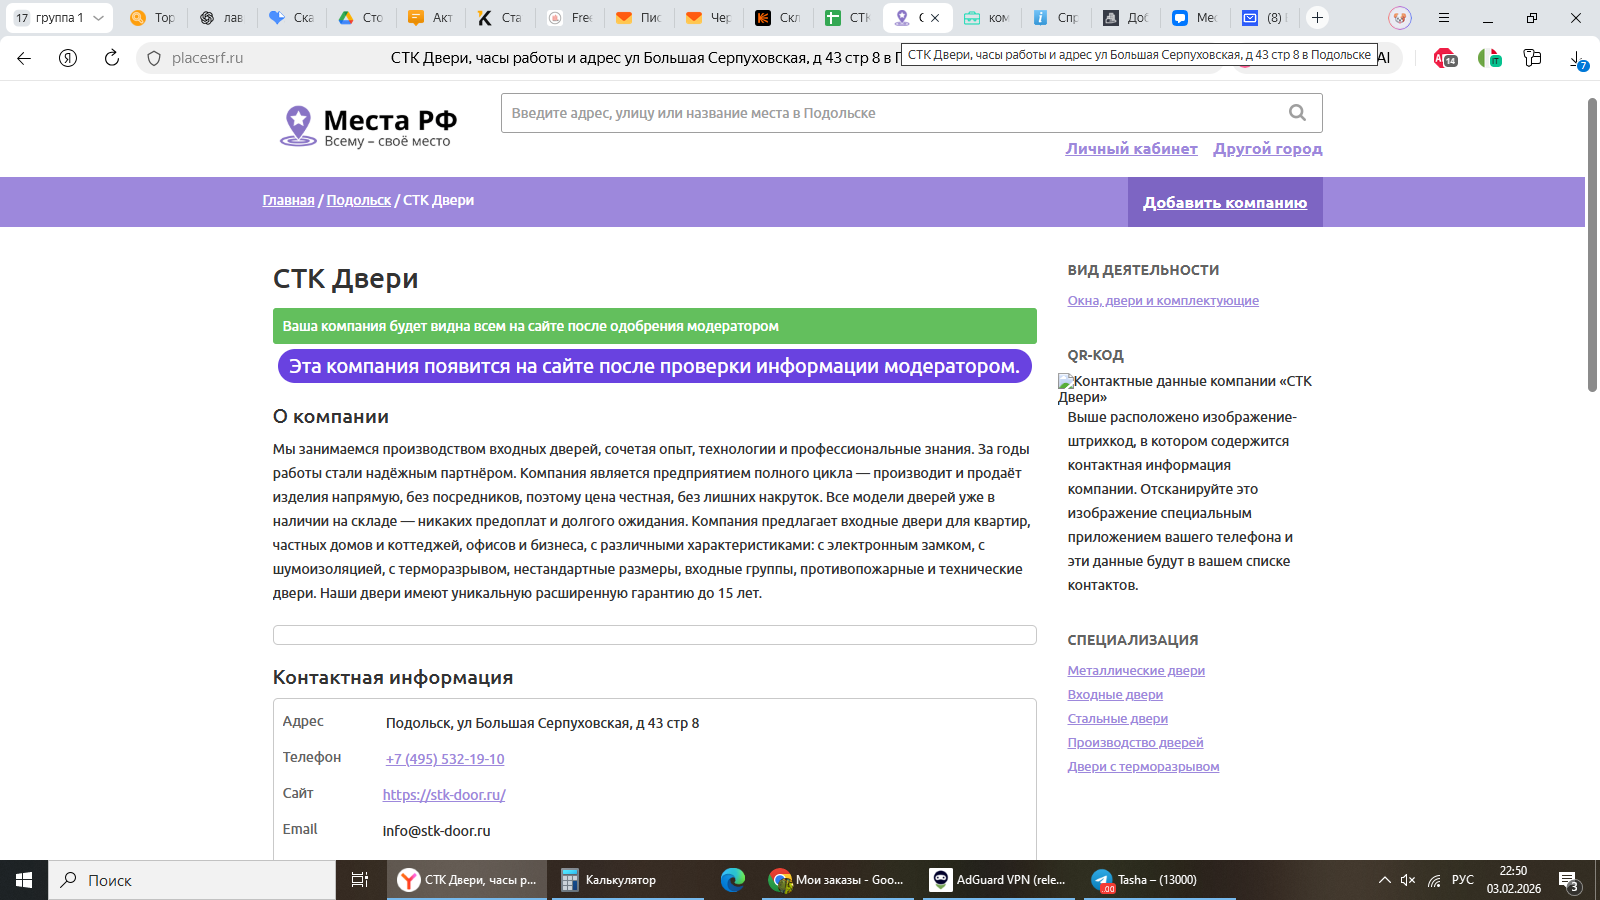Switch keyboard language РУС indicator
This screenshot has width=1600, height=900.
(x=1462, y=880)
